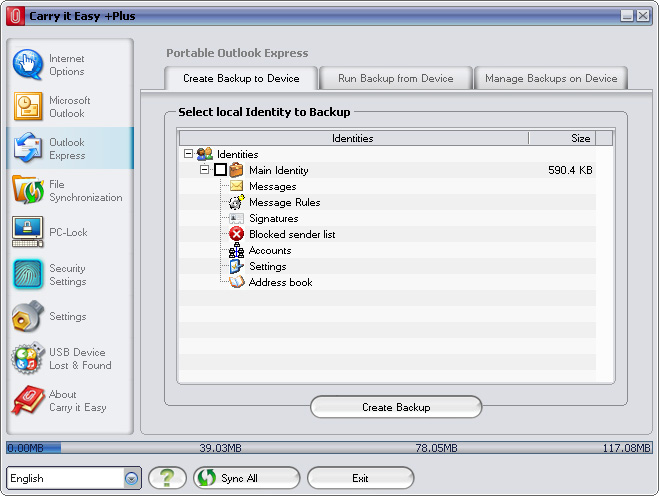Click the Sync All button
This screenshot has width=659, height=496.
point(247,478)
